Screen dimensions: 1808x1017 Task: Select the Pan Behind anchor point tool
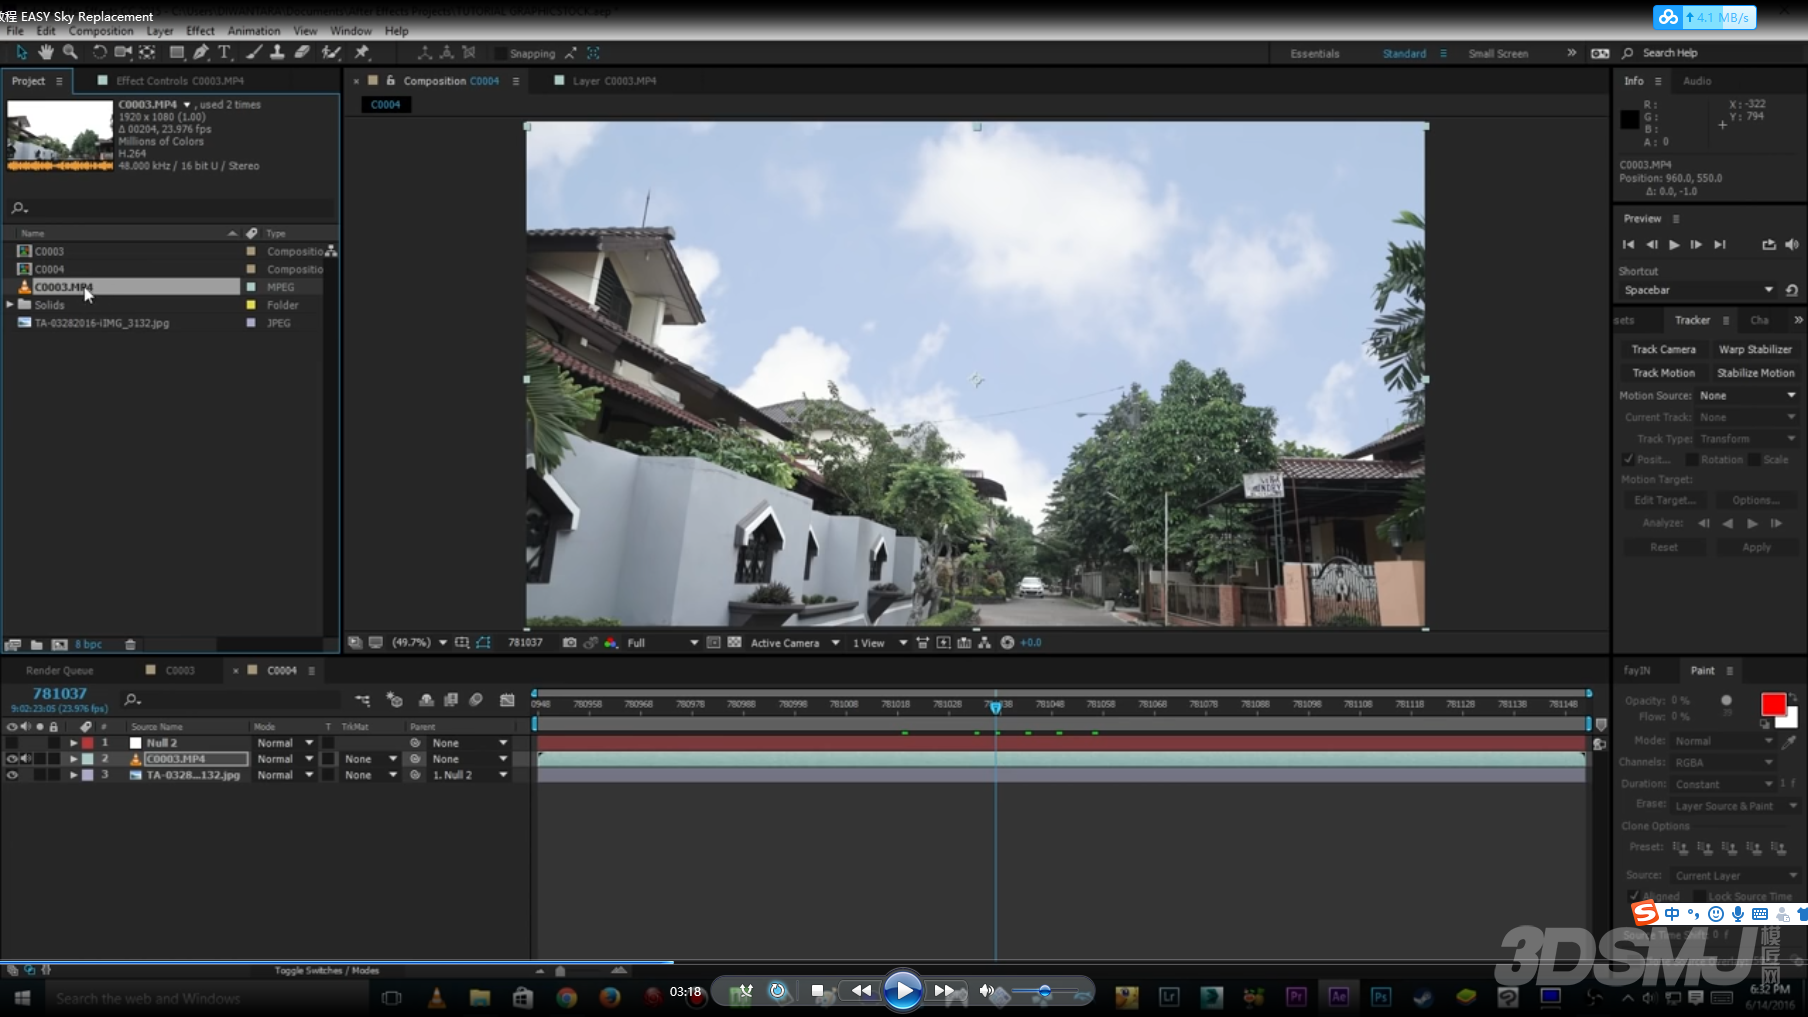(148, 52)
